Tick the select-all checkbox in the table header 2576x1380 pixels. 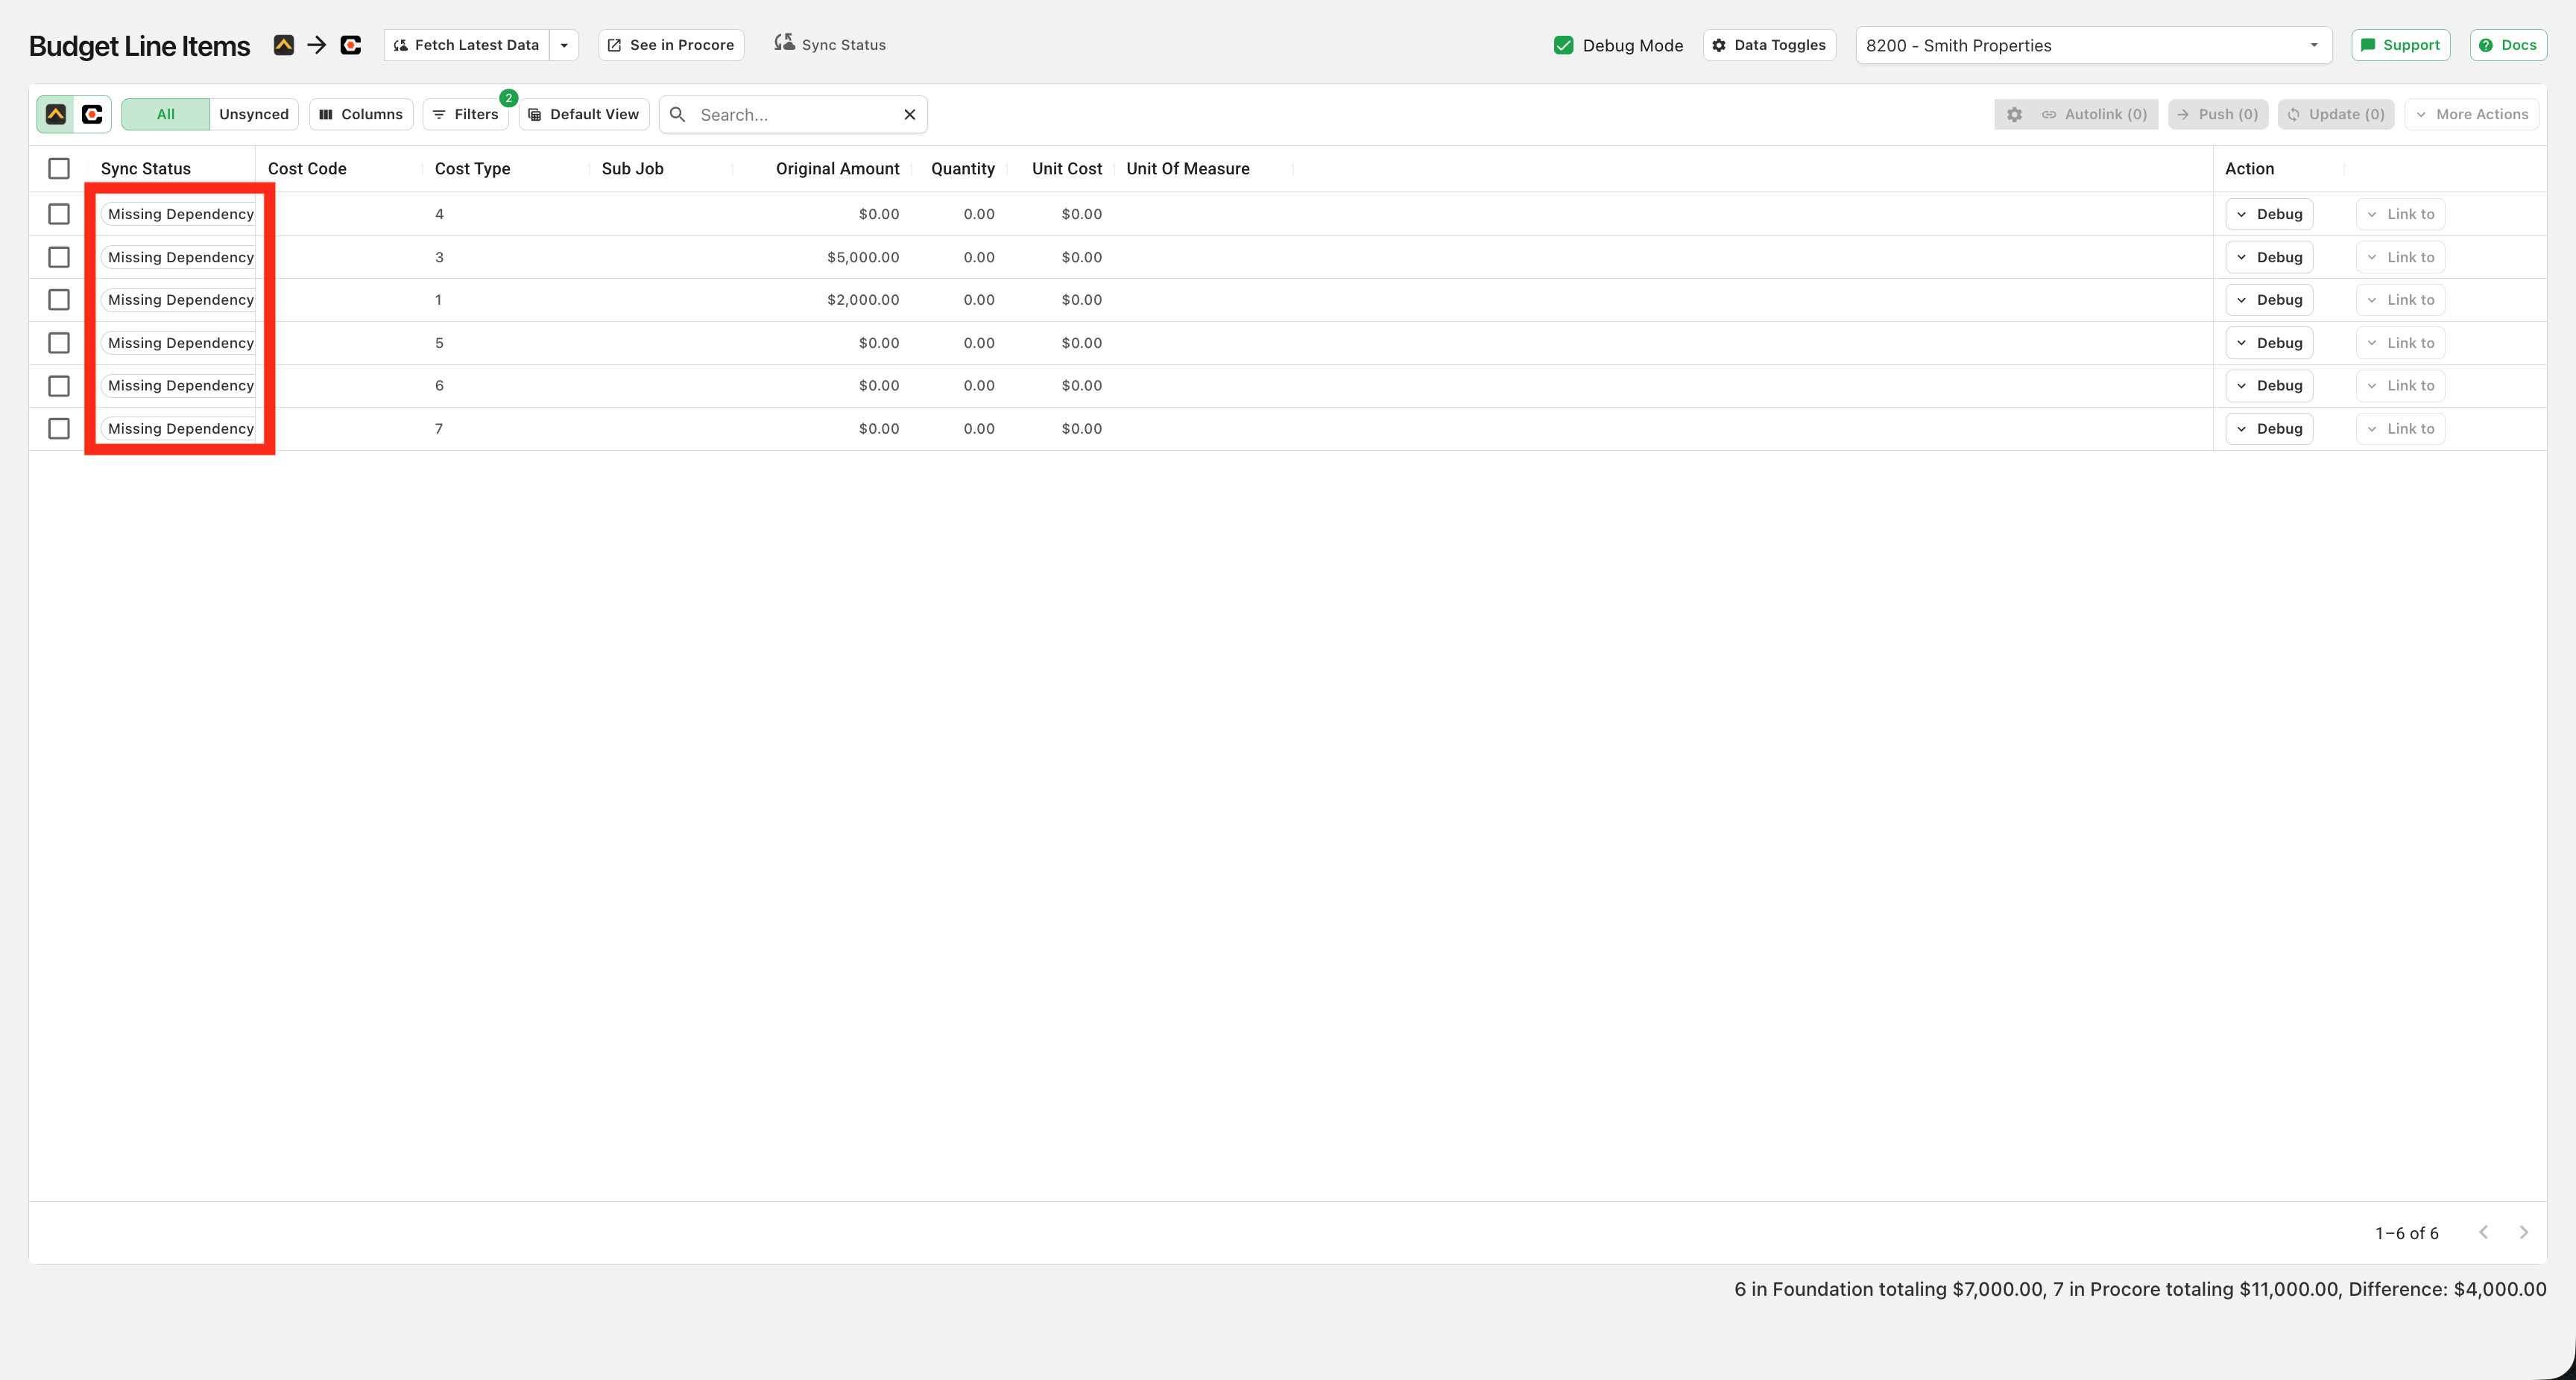click(x=59, y=168)
